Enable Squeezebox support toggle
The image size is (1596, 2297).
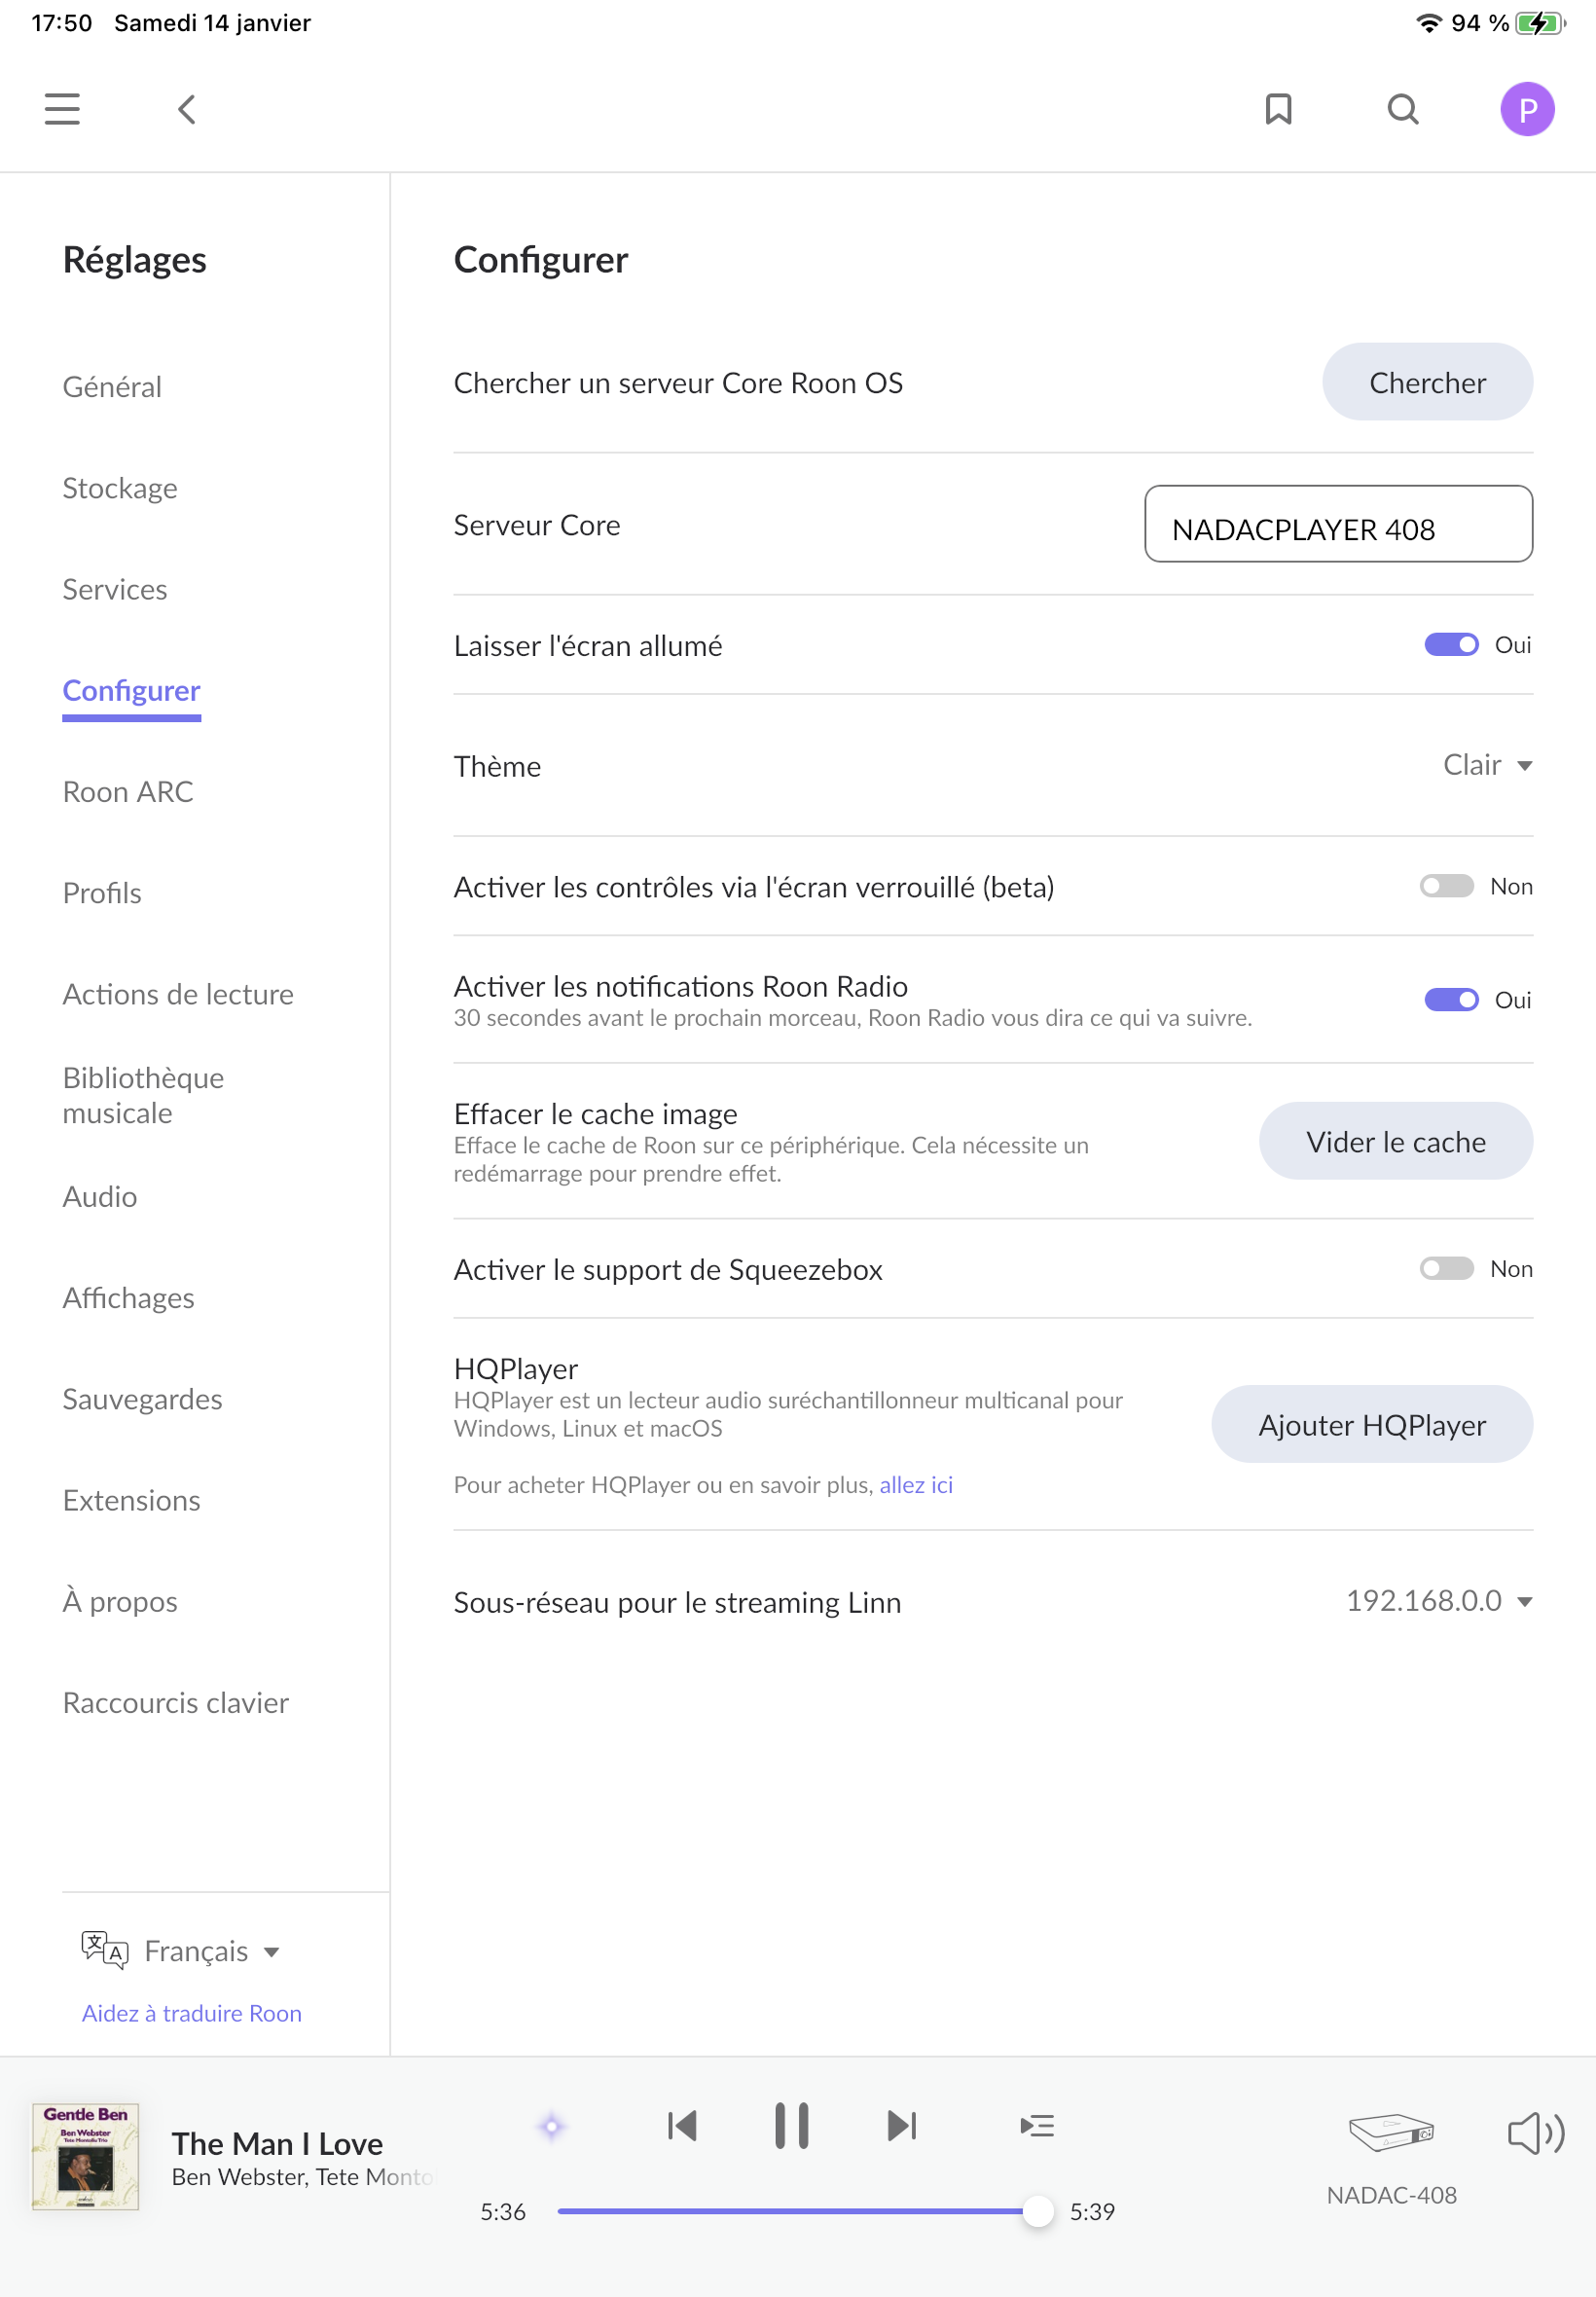[x=1446, y=1268]
